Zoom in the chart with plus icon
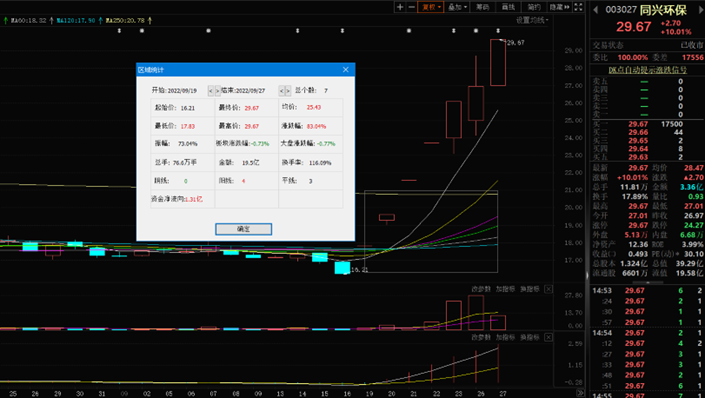This screenshot has height=398, width=705. pos(400,7)
